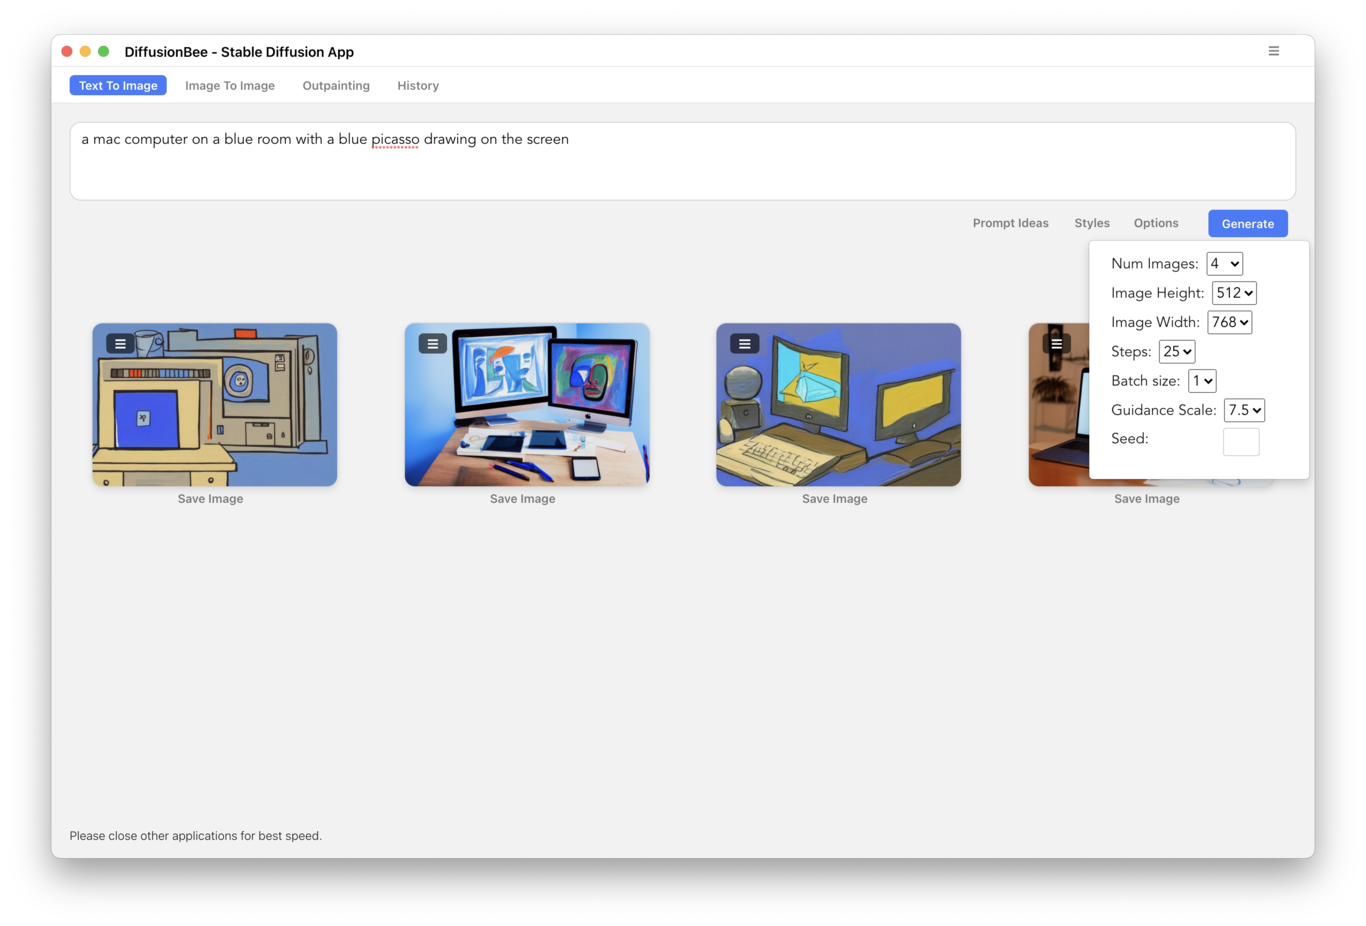
Task: Open menu icon on fourth generated image
Action: [x=1056, y=344]
